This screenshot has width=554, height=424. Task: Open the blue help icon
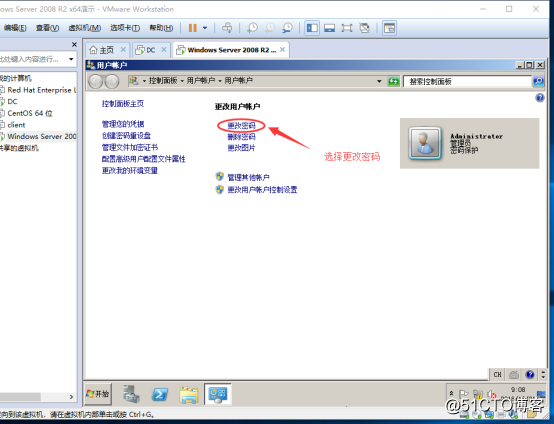(x=540, y=98)
